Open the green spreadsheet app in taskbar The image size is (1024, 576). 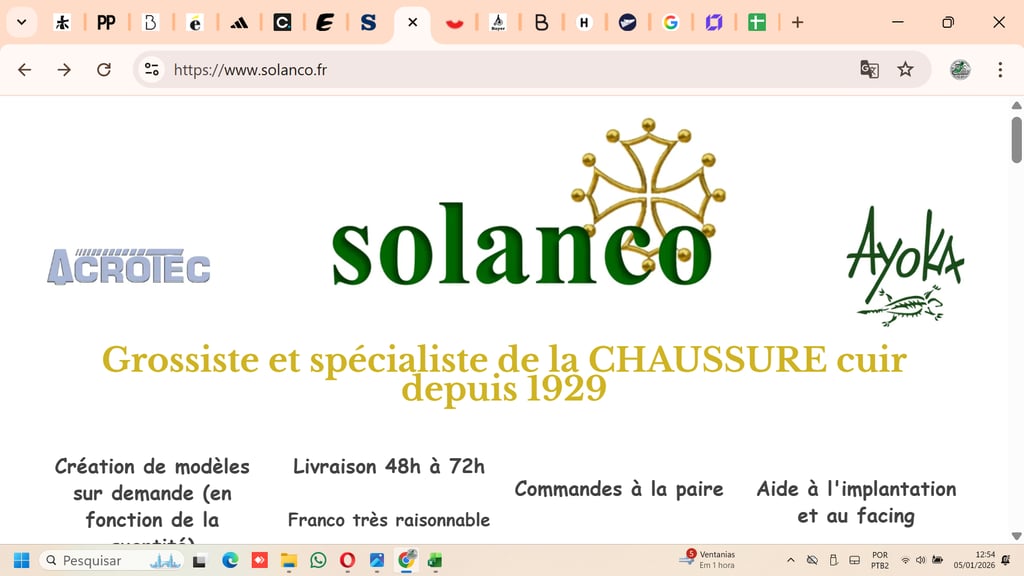pyautogui.click(x=435, y=560)
